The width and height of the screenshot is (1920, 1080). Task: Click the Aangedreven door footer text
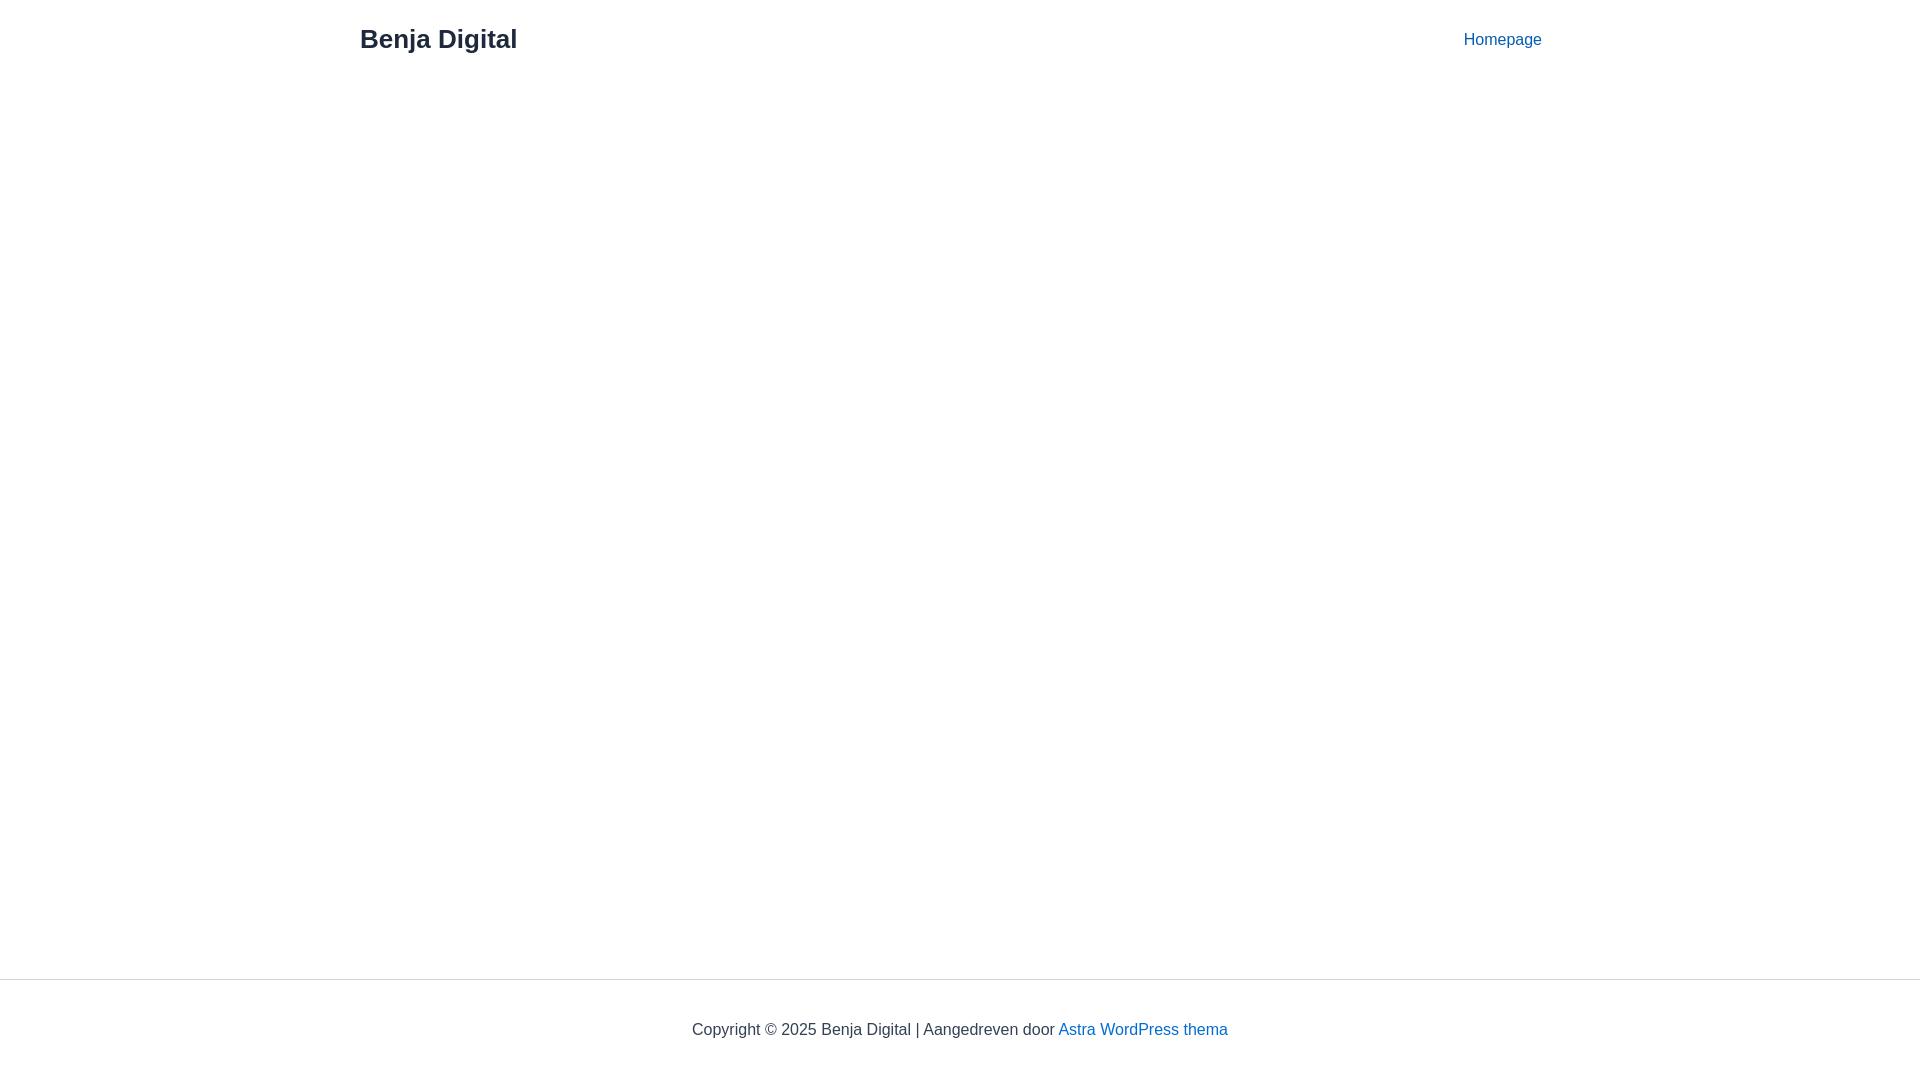tap(988, 1029)
